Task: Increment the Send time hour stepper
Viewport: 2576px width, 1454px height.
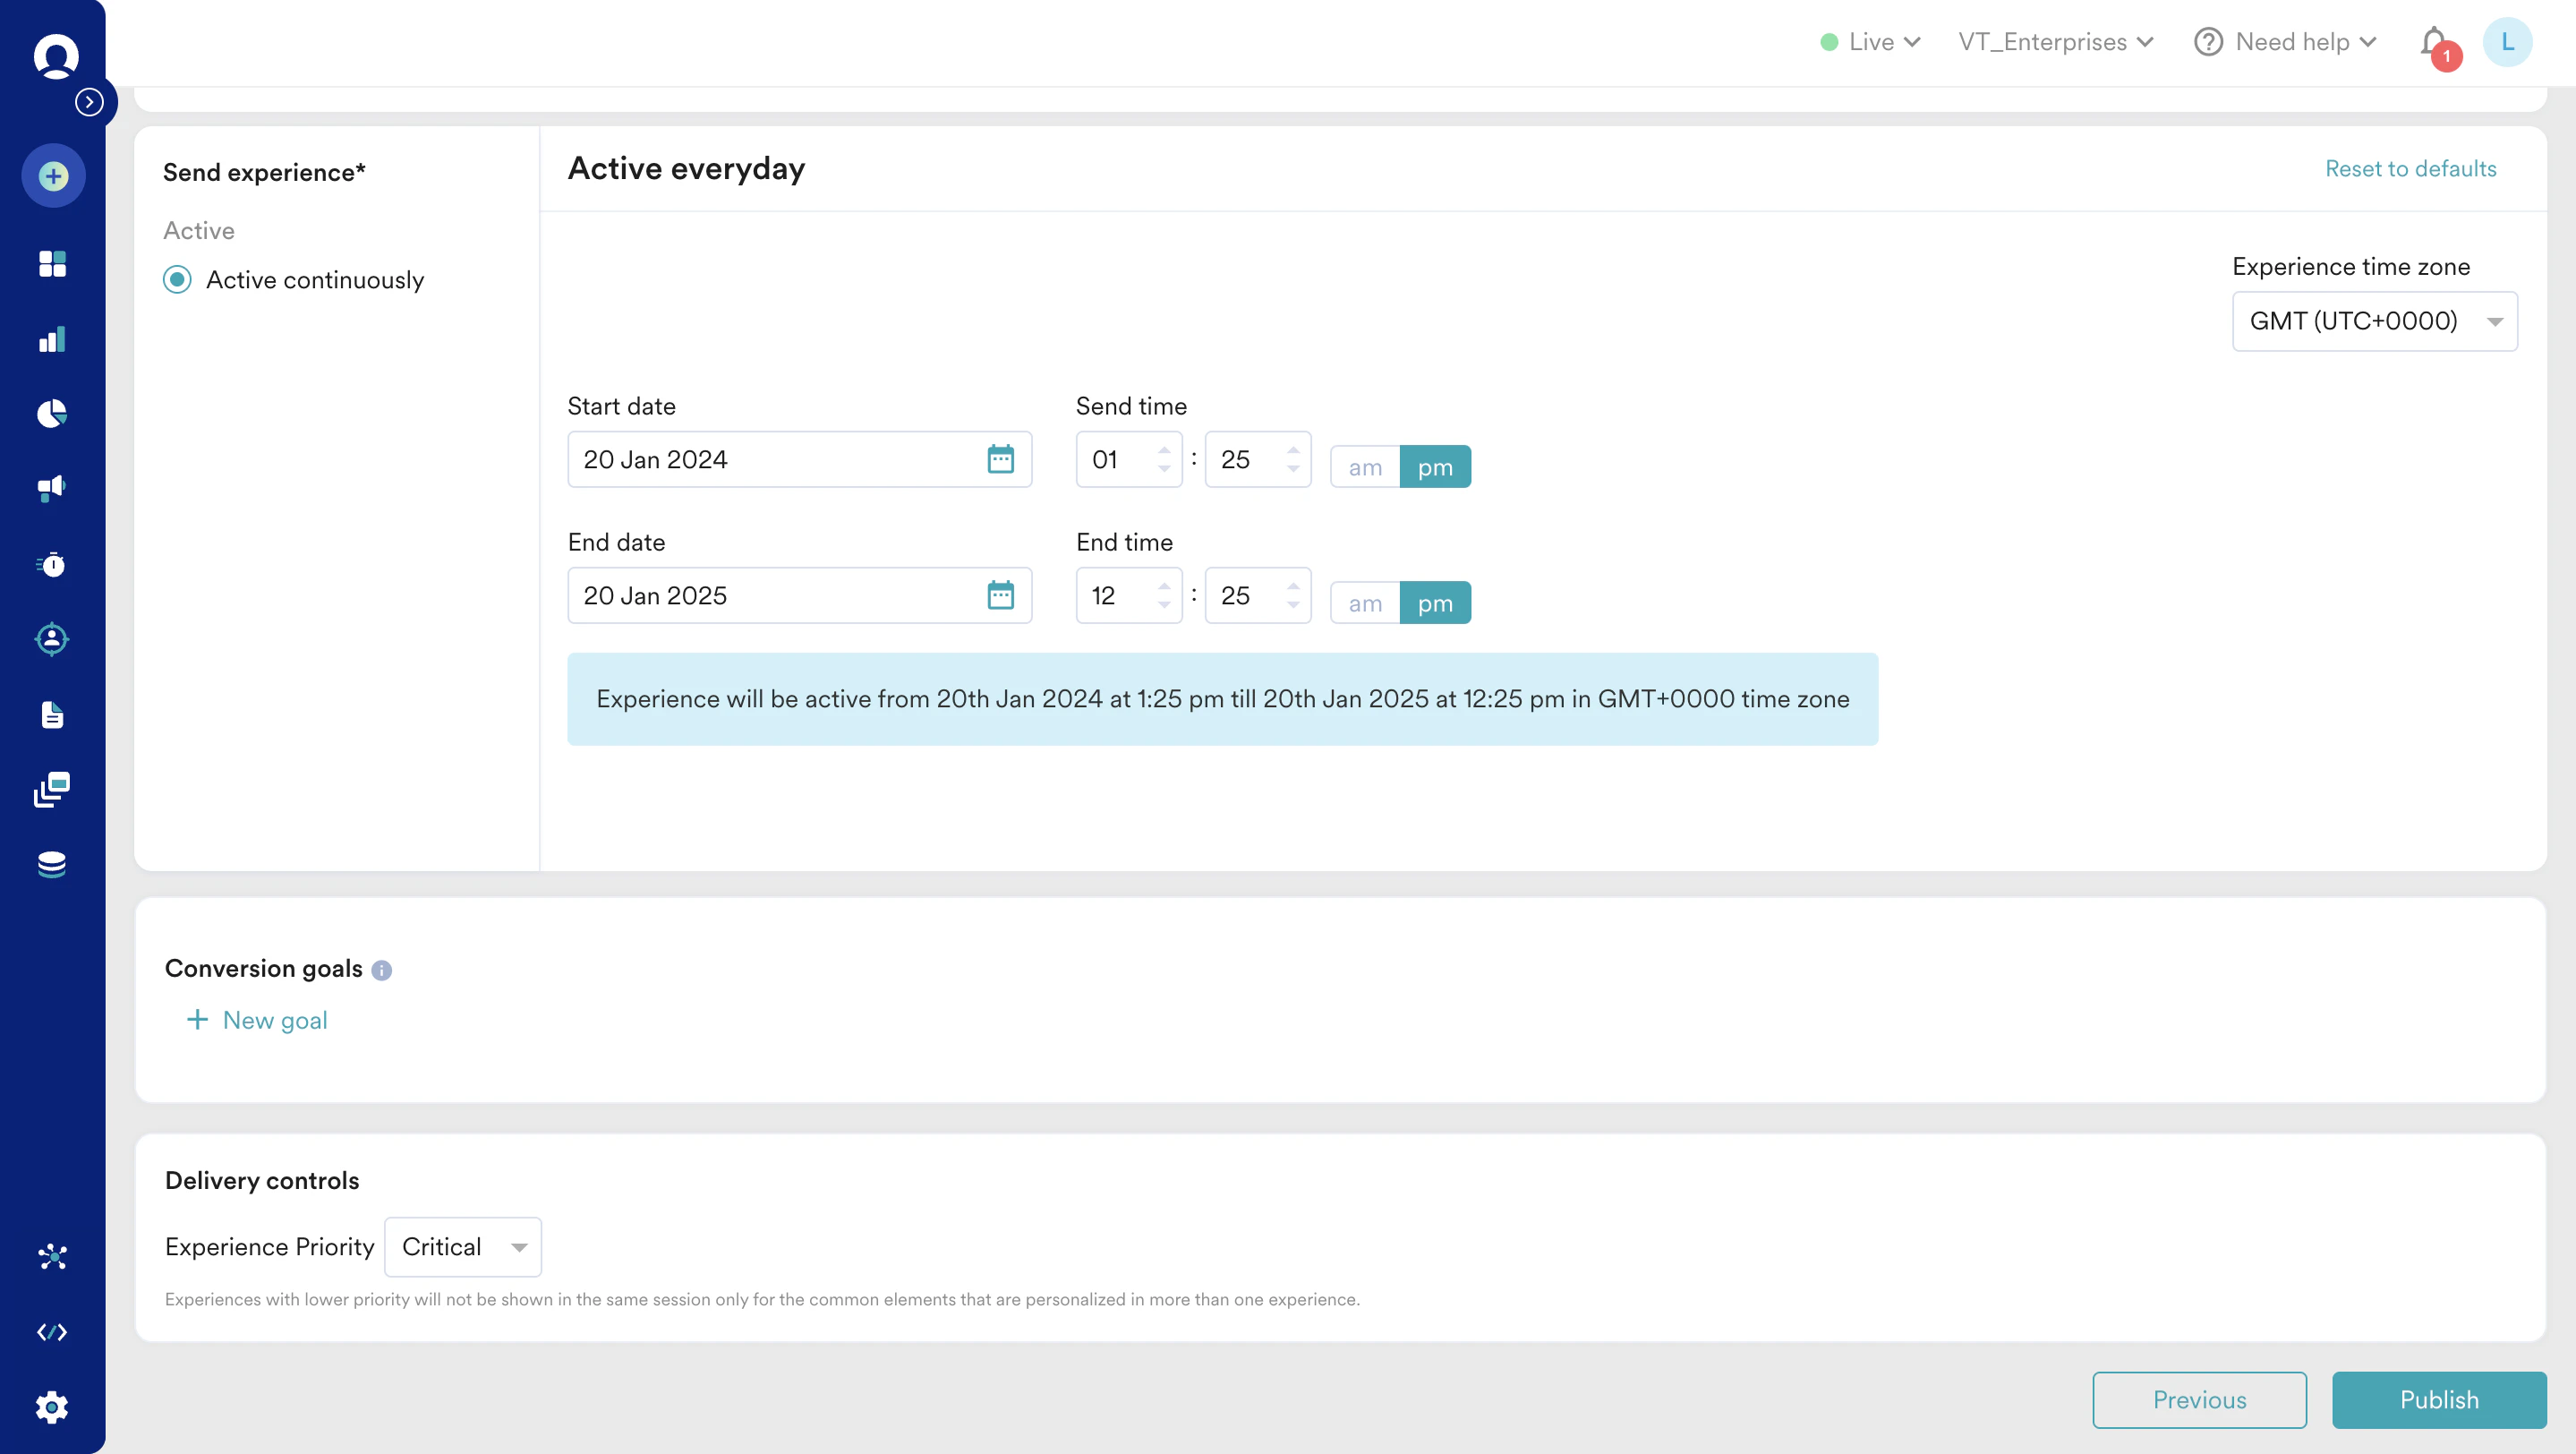Action: tap(1164, 449)
